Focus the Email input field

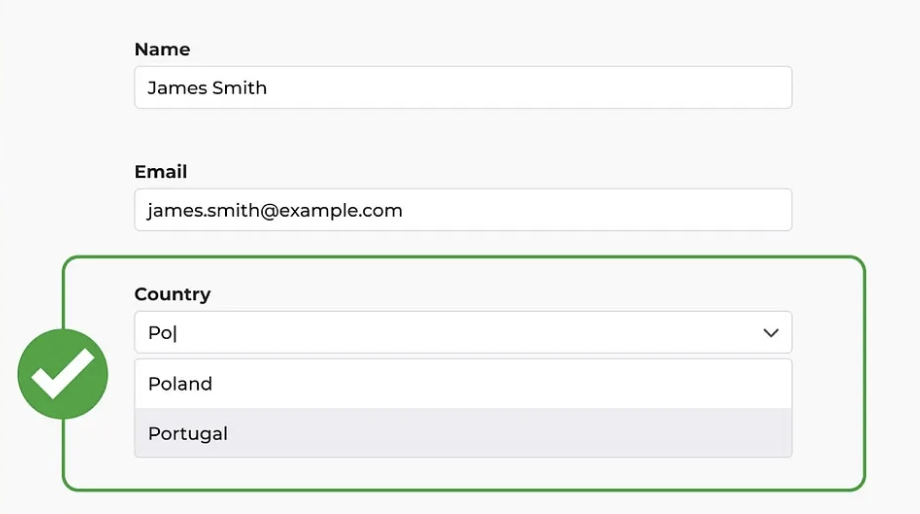(x=463, y=210)
